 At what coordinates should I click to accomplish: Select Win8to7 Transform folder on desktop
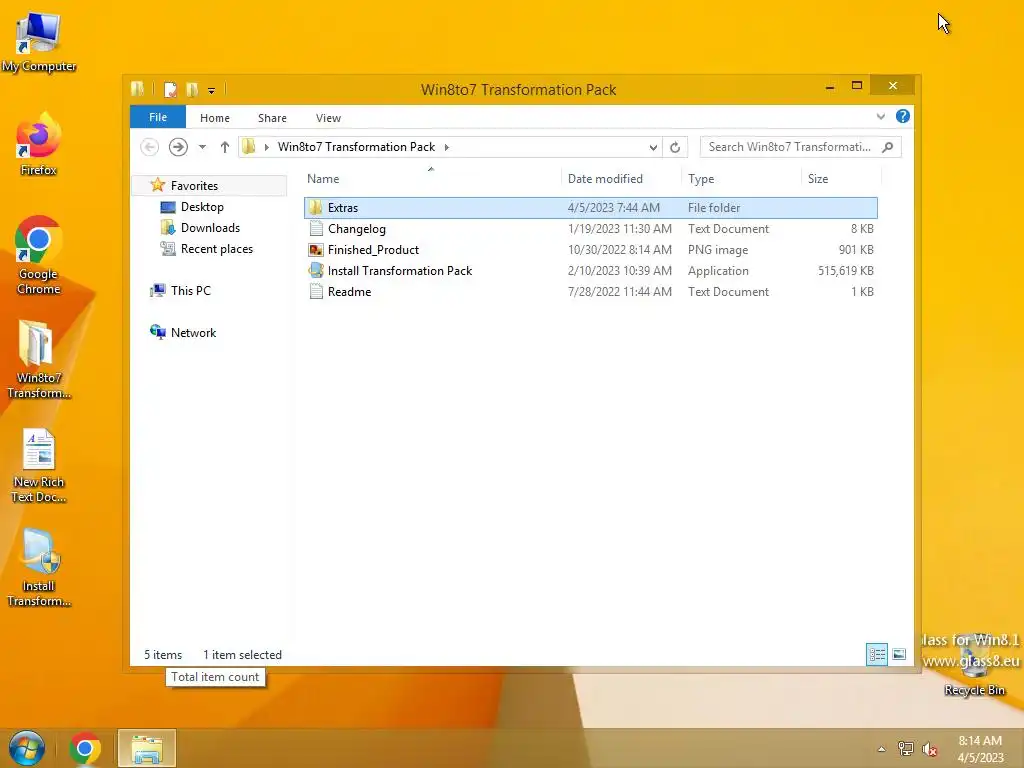coord(39,359)
